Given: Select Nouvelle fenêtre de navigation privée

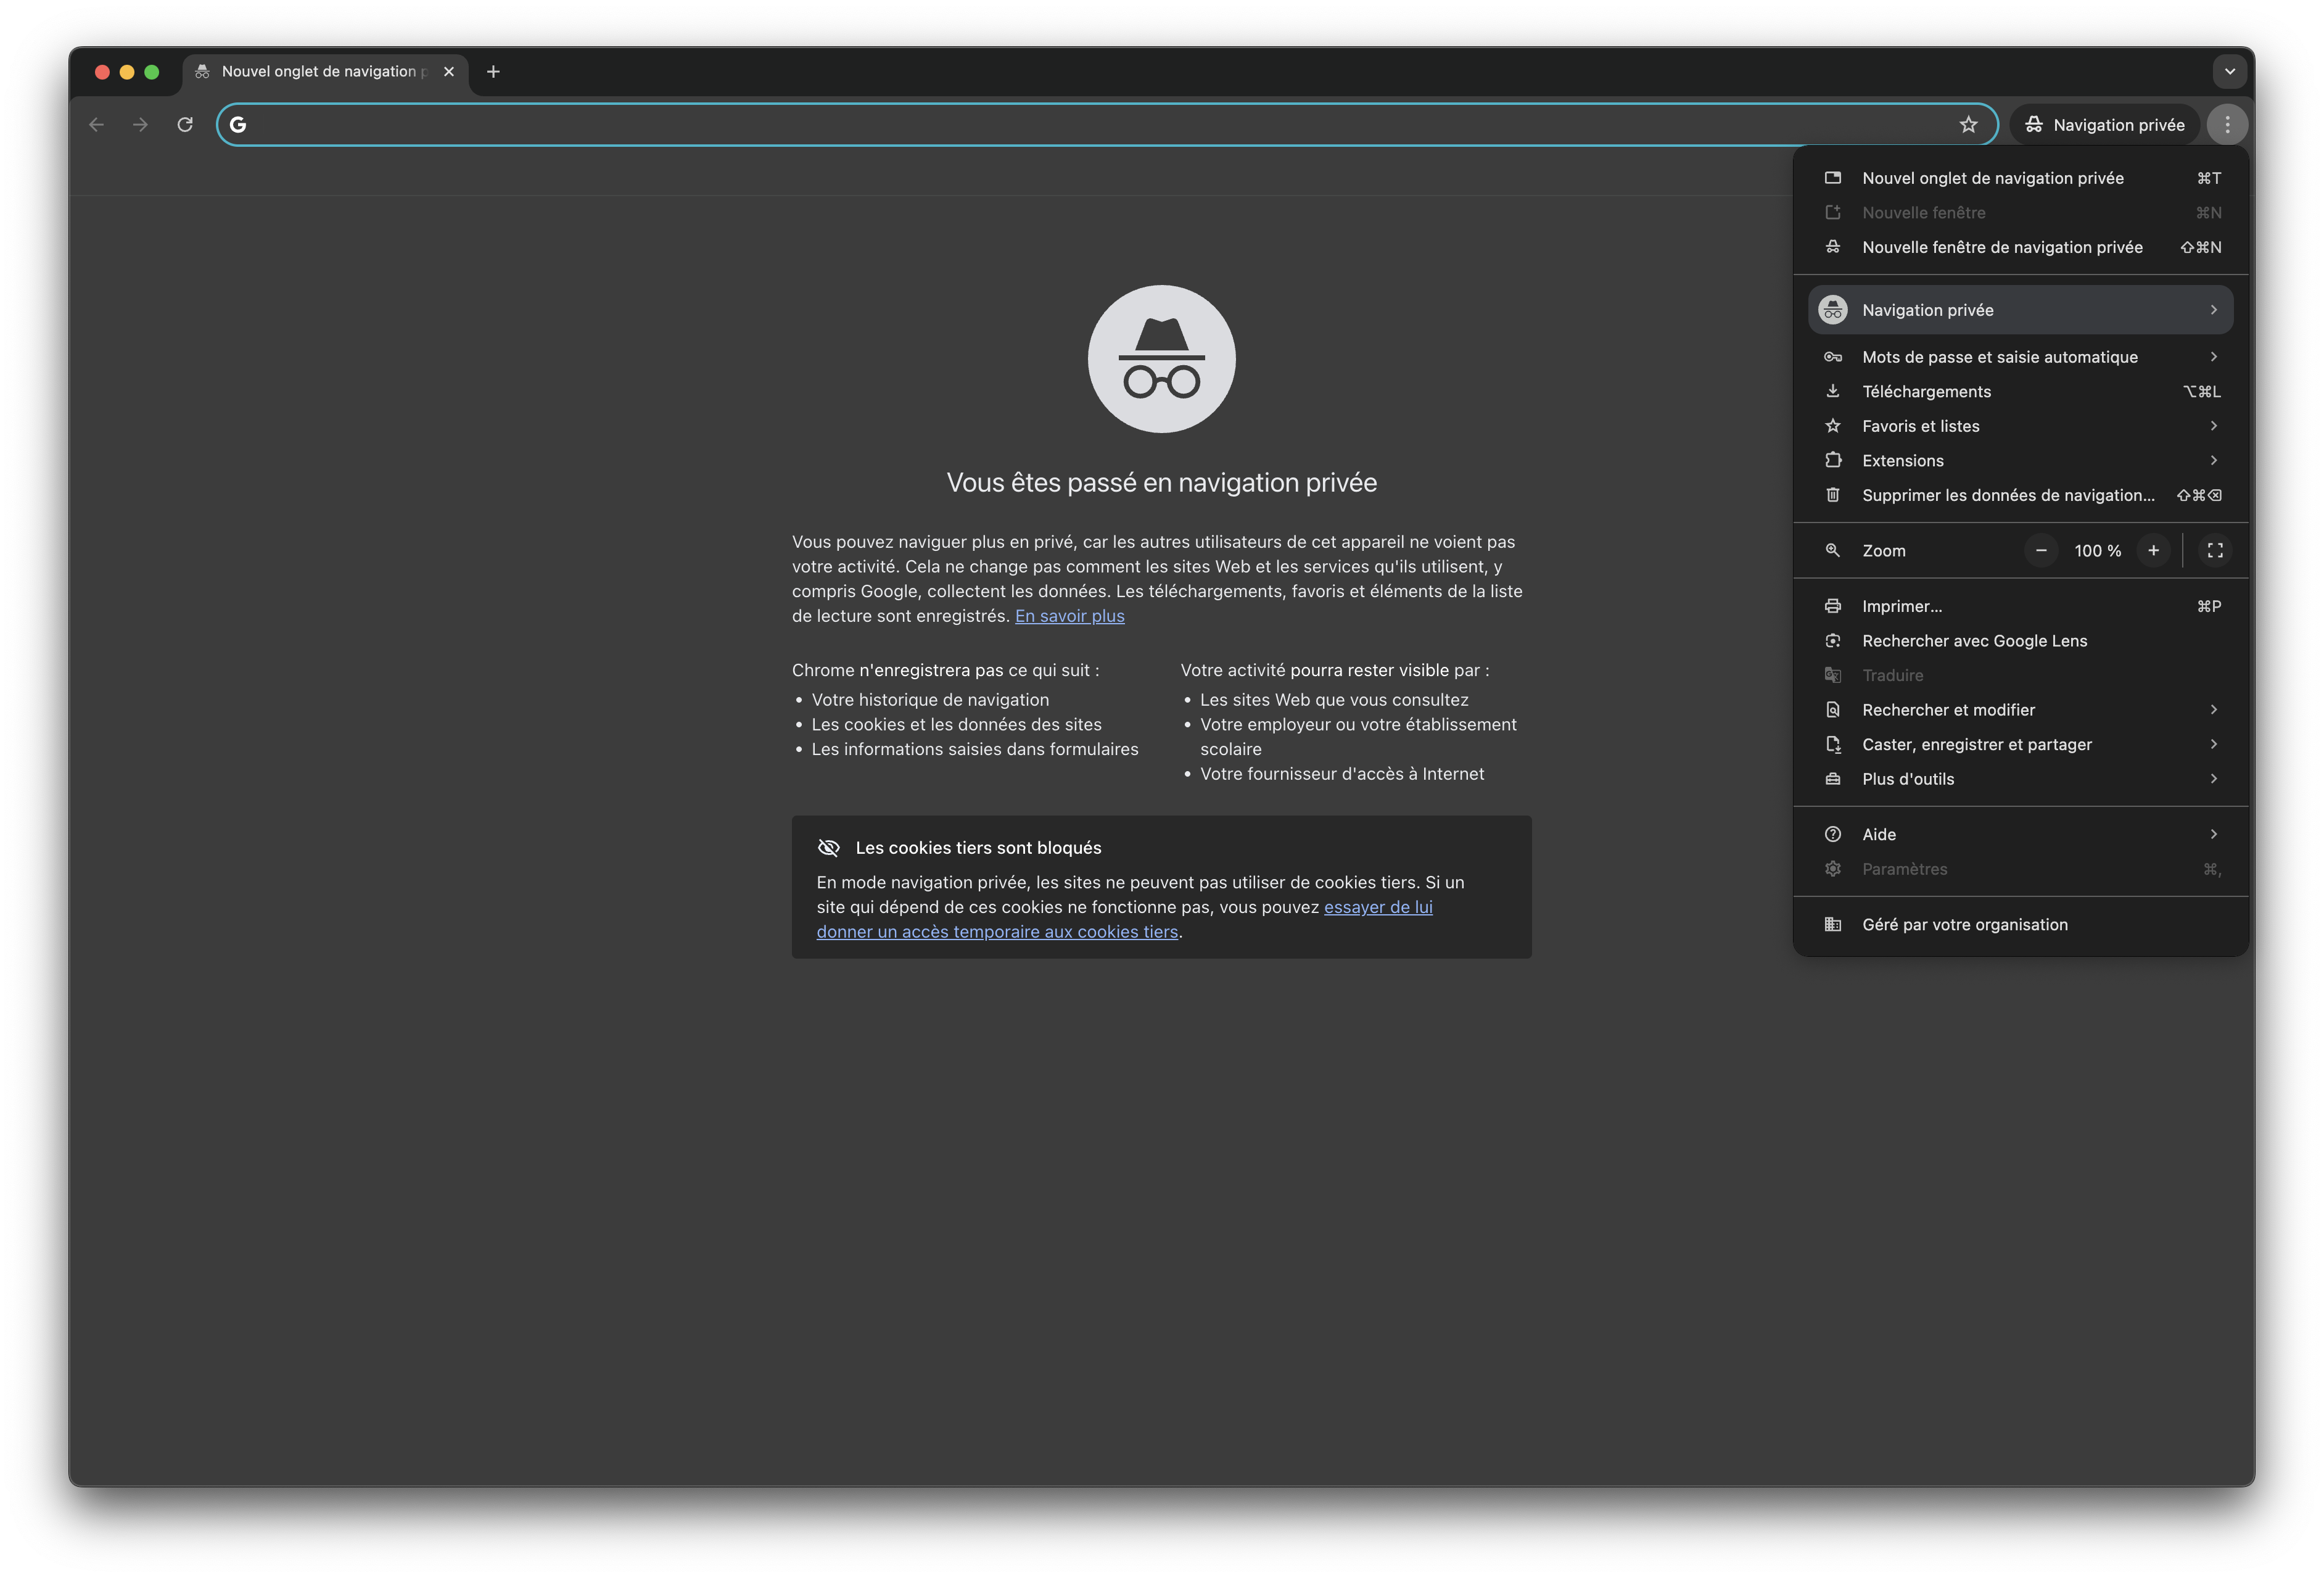Looking at the screenshot, I should (x=2002, y=247).
